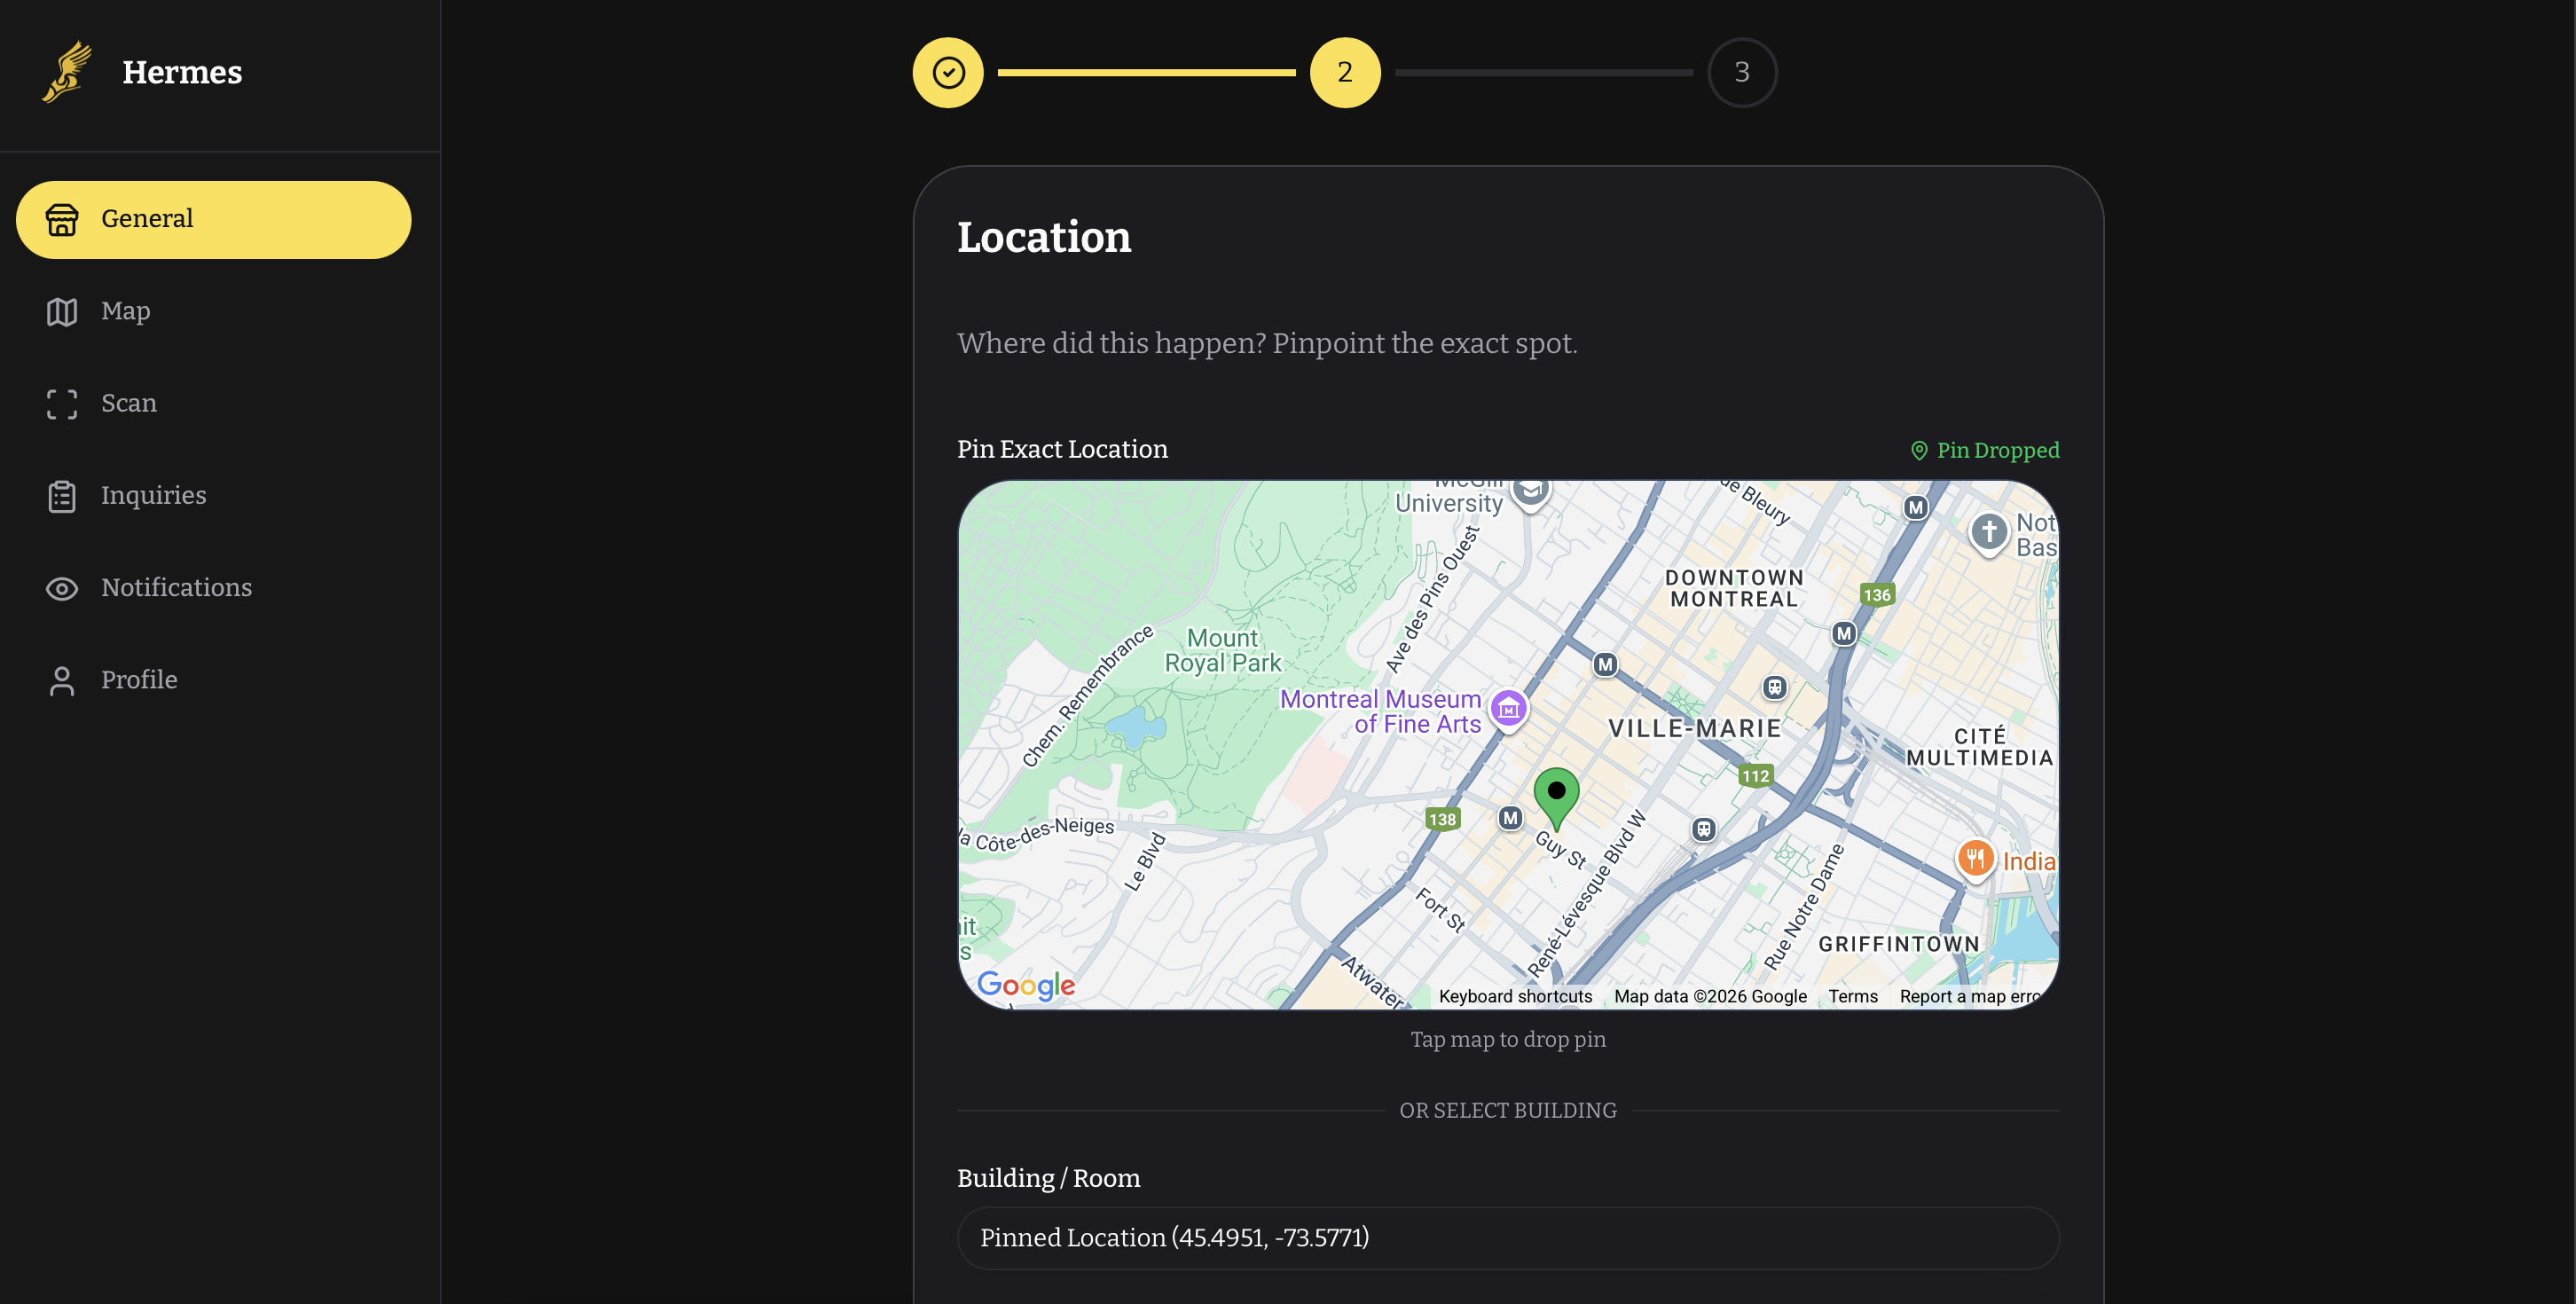The height and width of the screenshot is (1304, 2576).
Task: Open map Keyboard shortcuts
Action: click(x=1515, y=996)
